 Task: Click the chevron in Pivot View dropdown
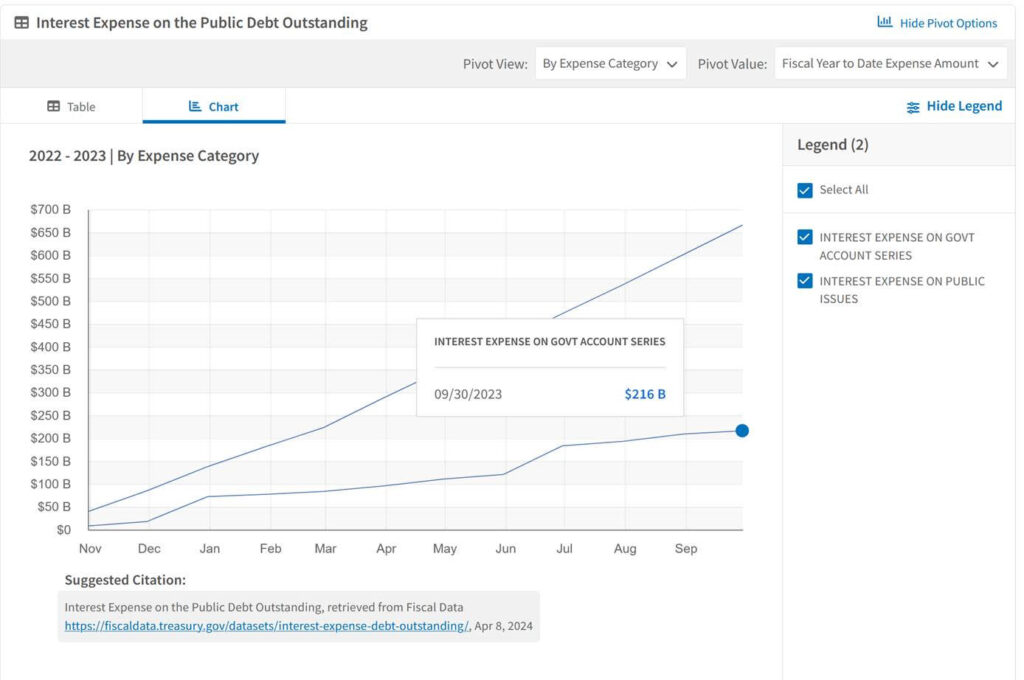click(672, 64)
